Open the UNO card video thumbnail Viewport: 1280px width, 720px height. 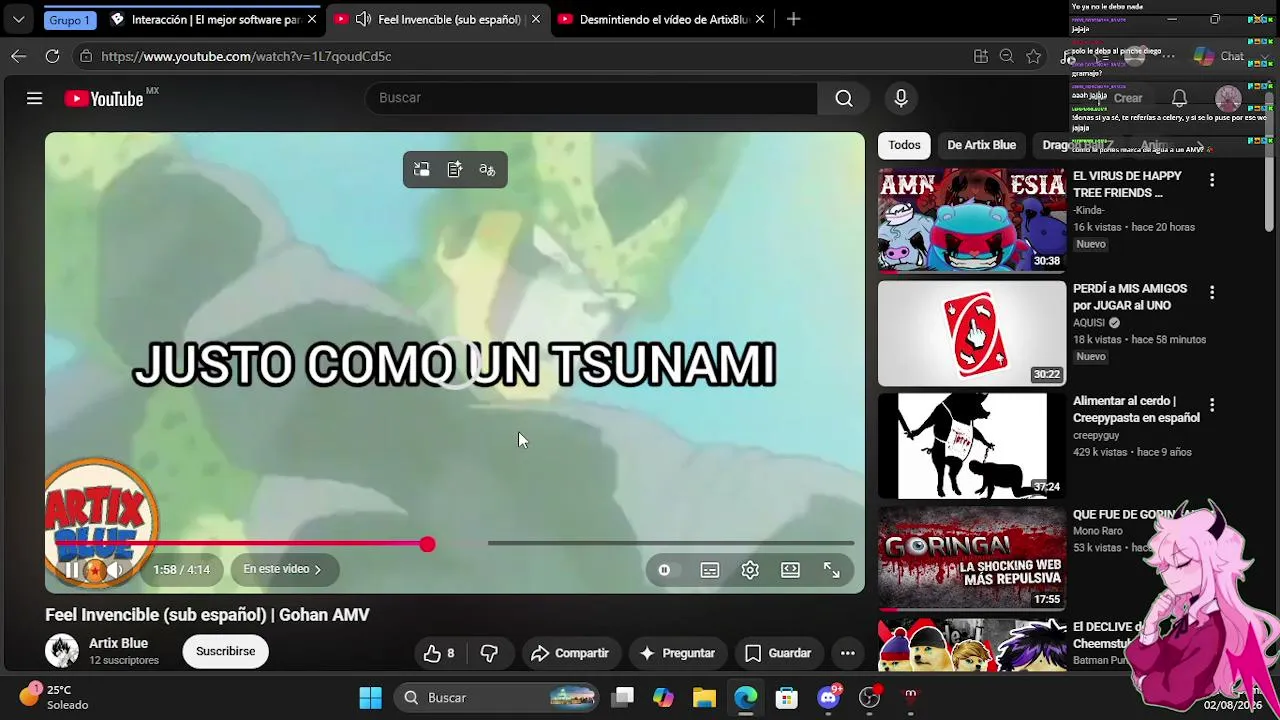[972, 333]
